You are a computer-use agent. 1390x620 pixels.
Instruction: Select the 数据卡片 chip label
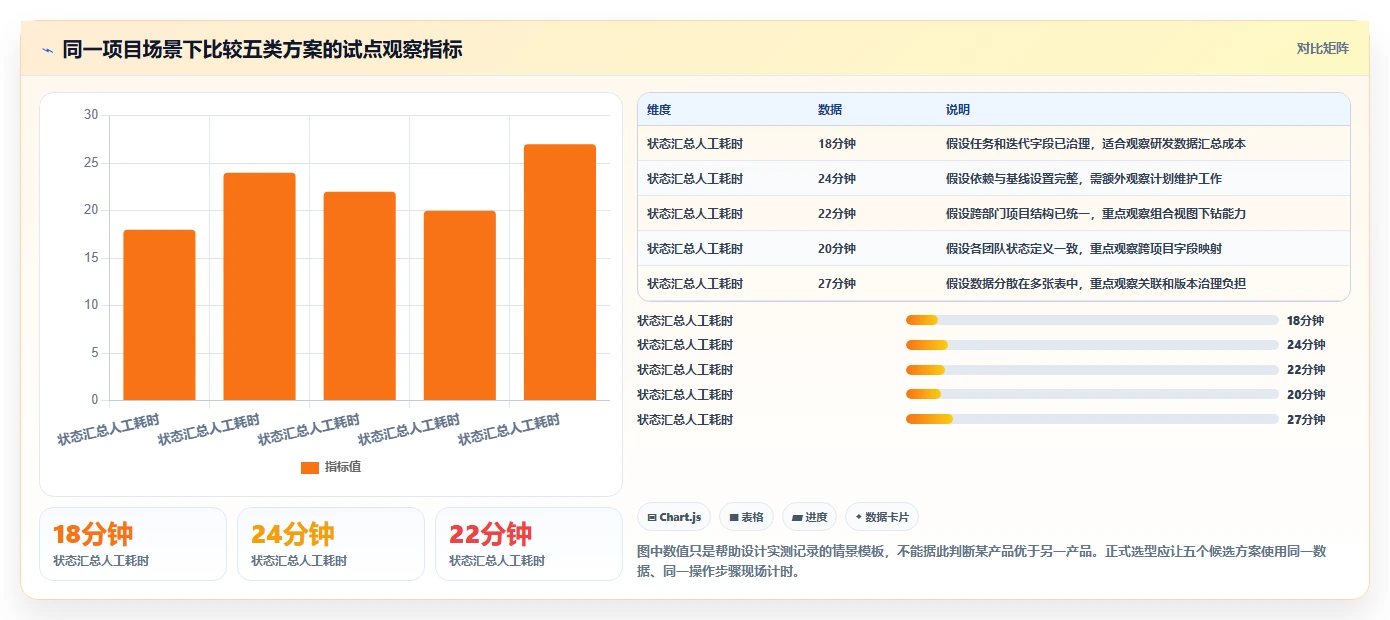click(x=887, y=517)
